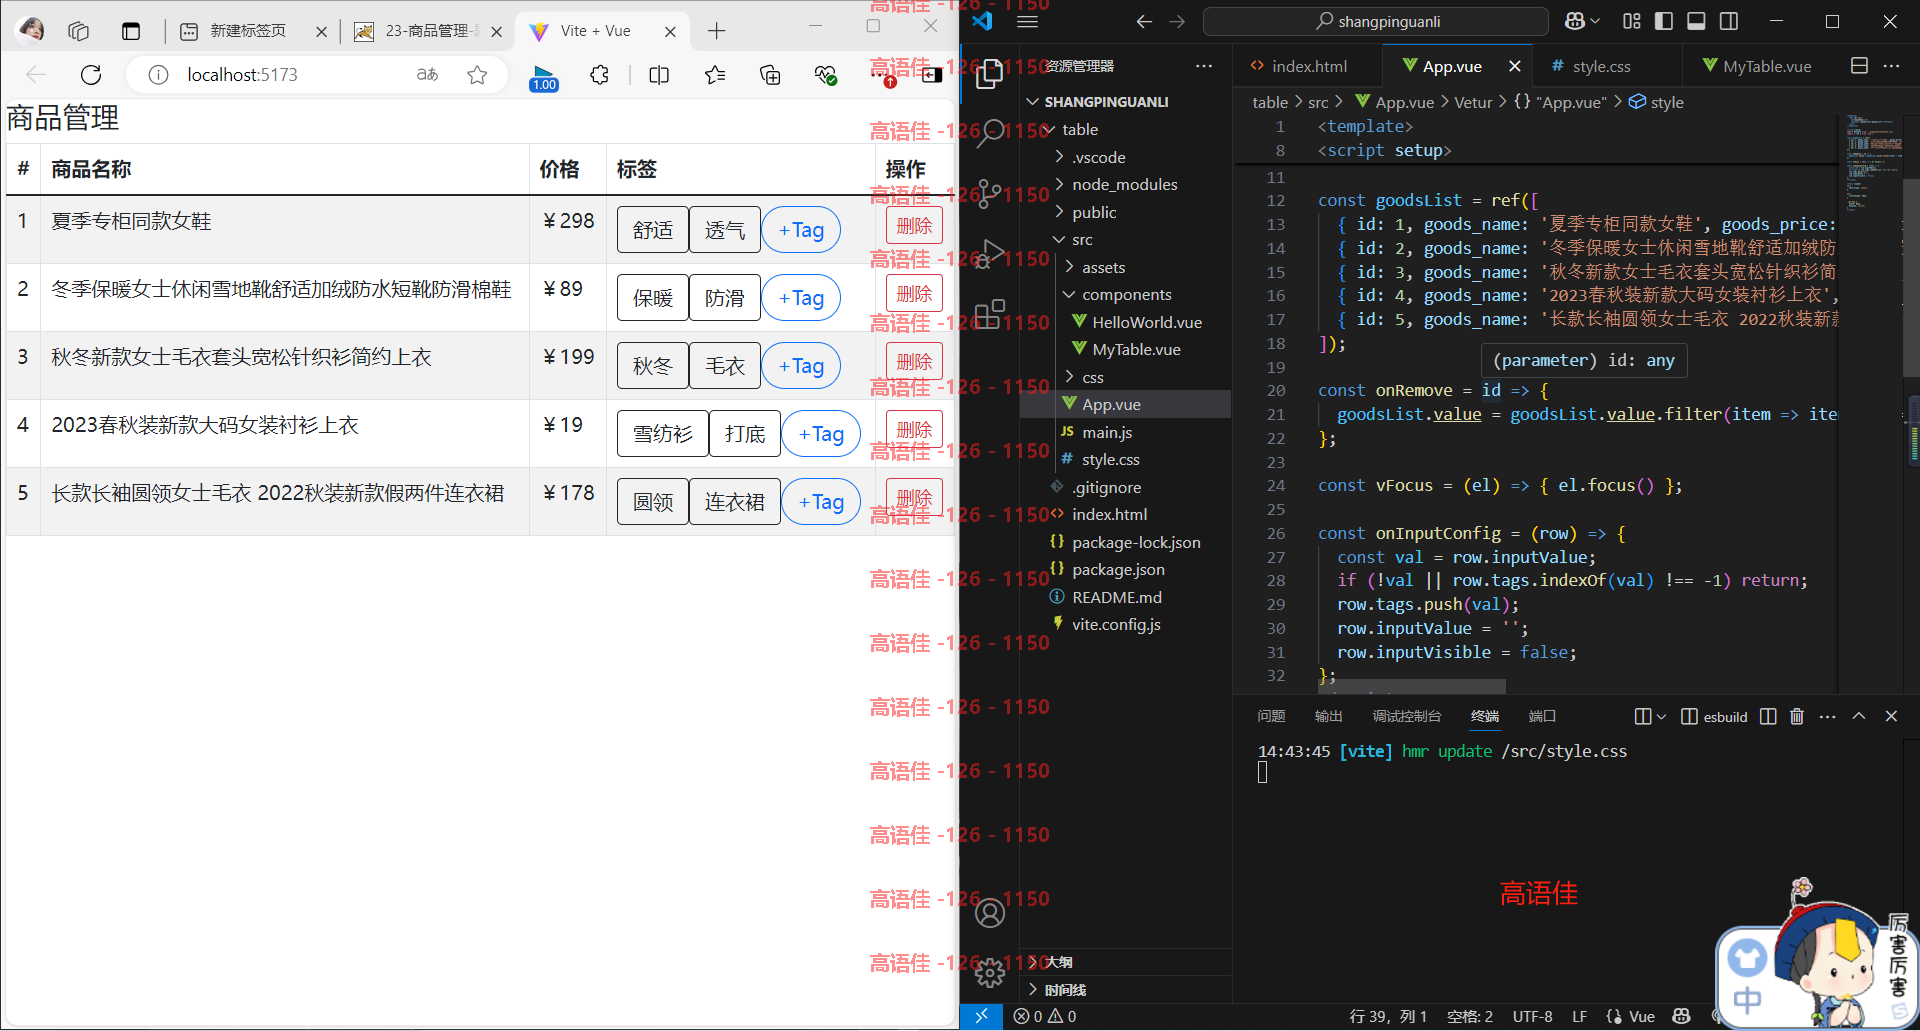
Task: Collapse the table folder
Action: coord(1126,129)
